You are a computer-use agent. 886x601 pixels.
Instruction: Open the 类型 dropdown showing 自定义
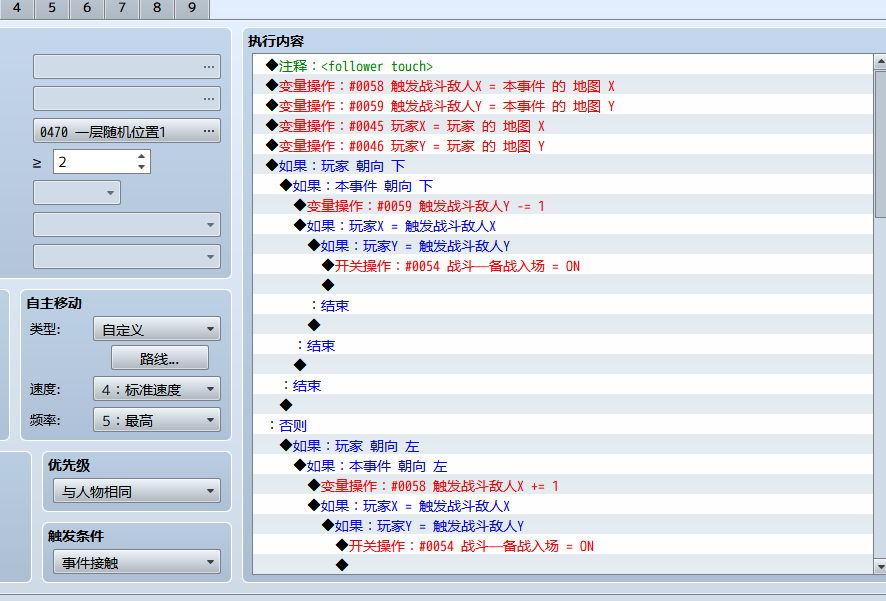(x=157, y=329)
